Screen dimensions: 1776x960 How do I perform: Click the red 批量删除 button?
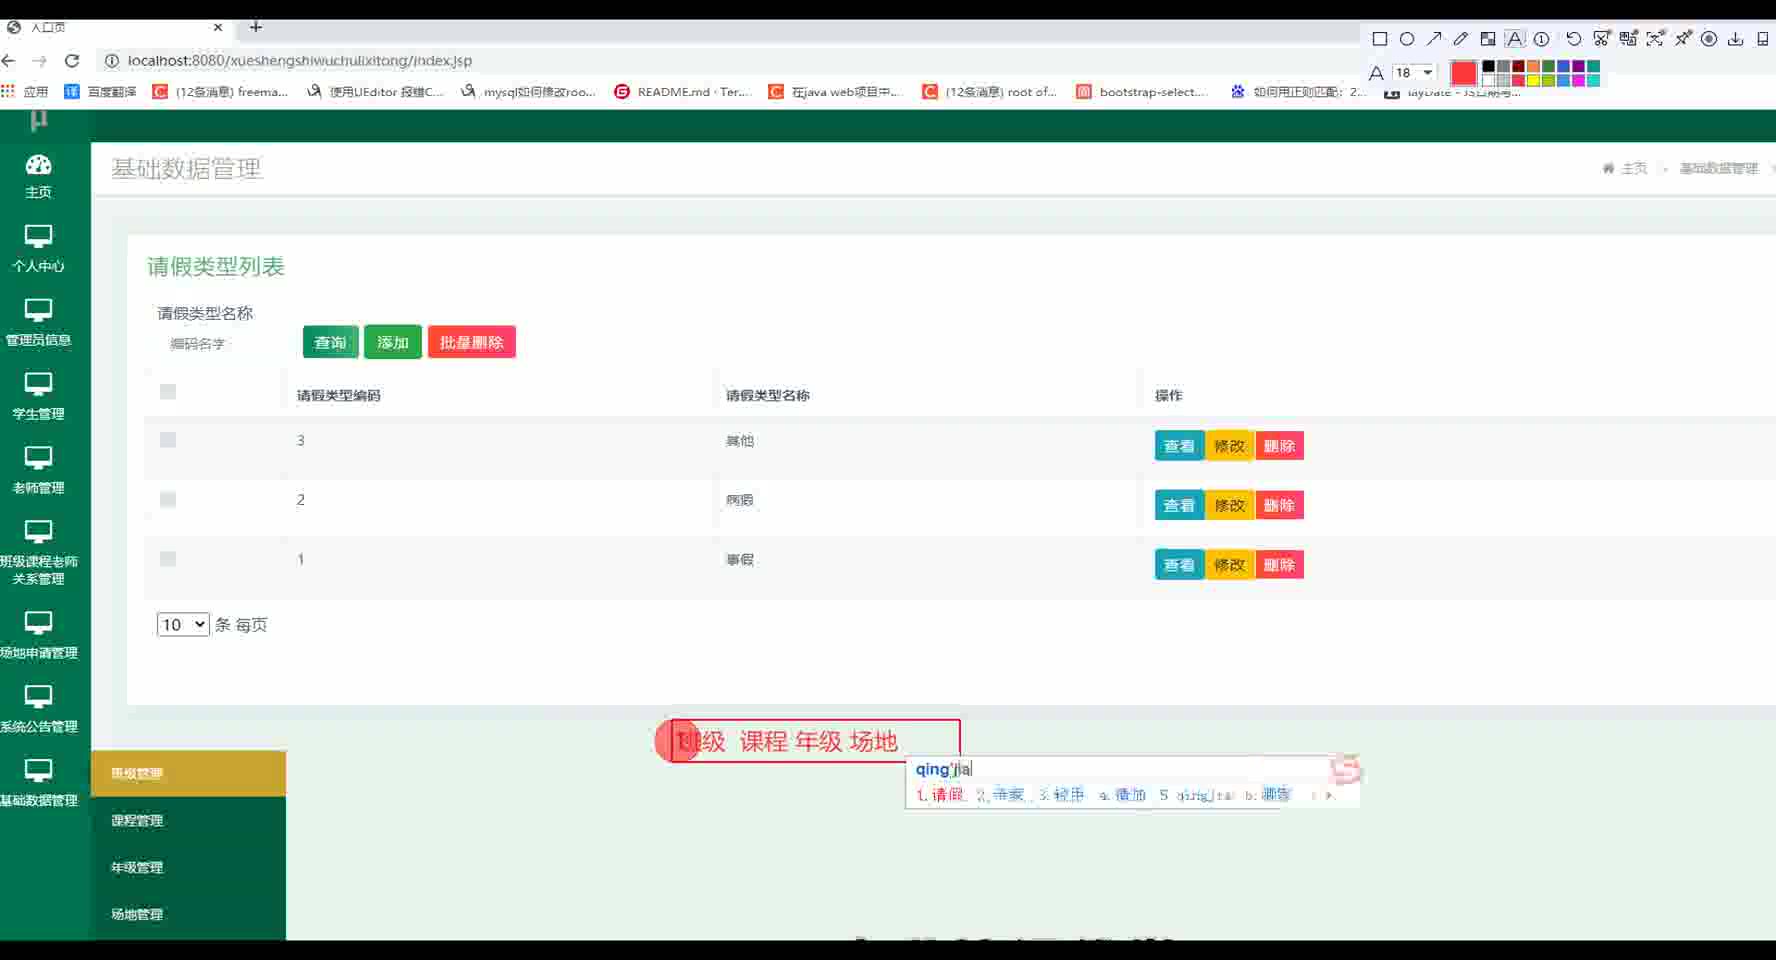pyautogui.click(x=472, y=342)
